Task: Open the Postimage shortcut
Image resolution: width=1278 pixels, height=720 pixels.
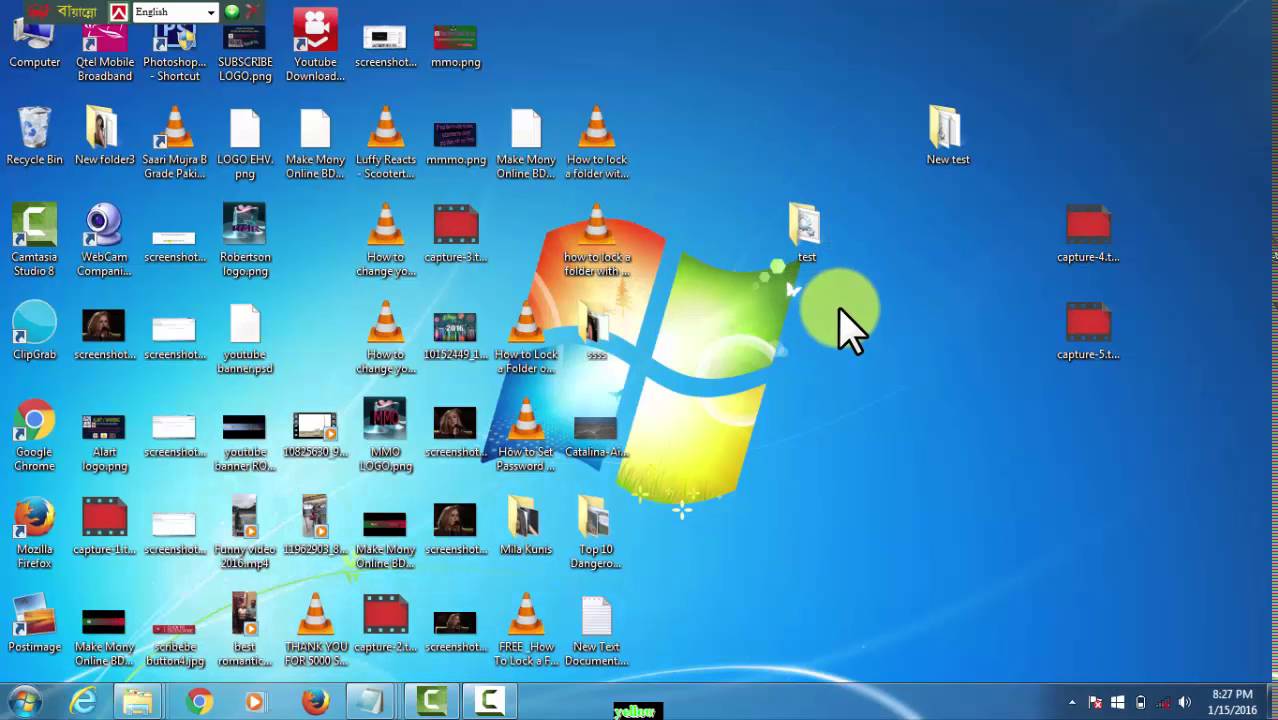Action: tap(34, 624)
